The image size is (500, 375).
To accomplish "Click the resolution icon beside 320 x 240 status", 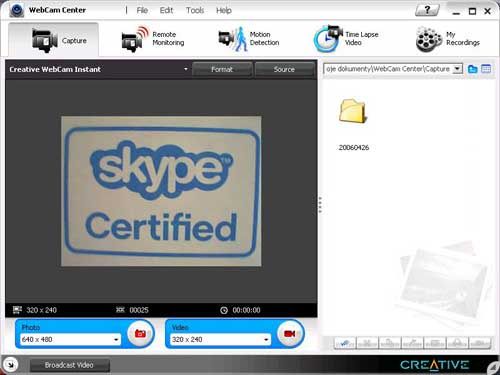I will coord(17,310).
